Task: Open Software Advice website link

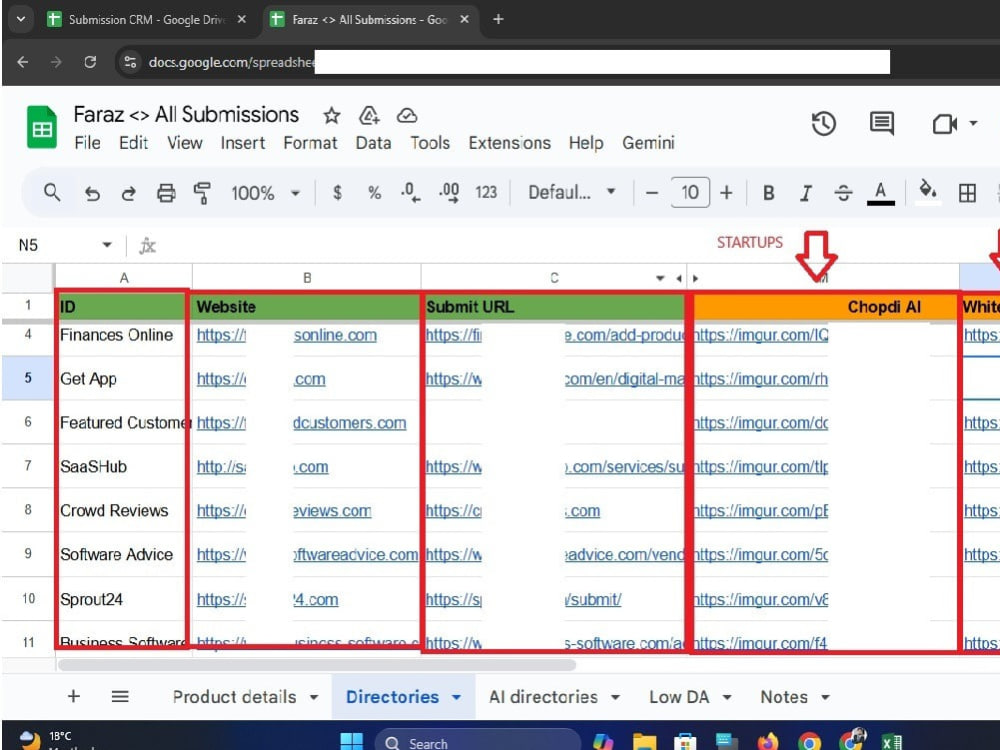Action: pos(307,555)
